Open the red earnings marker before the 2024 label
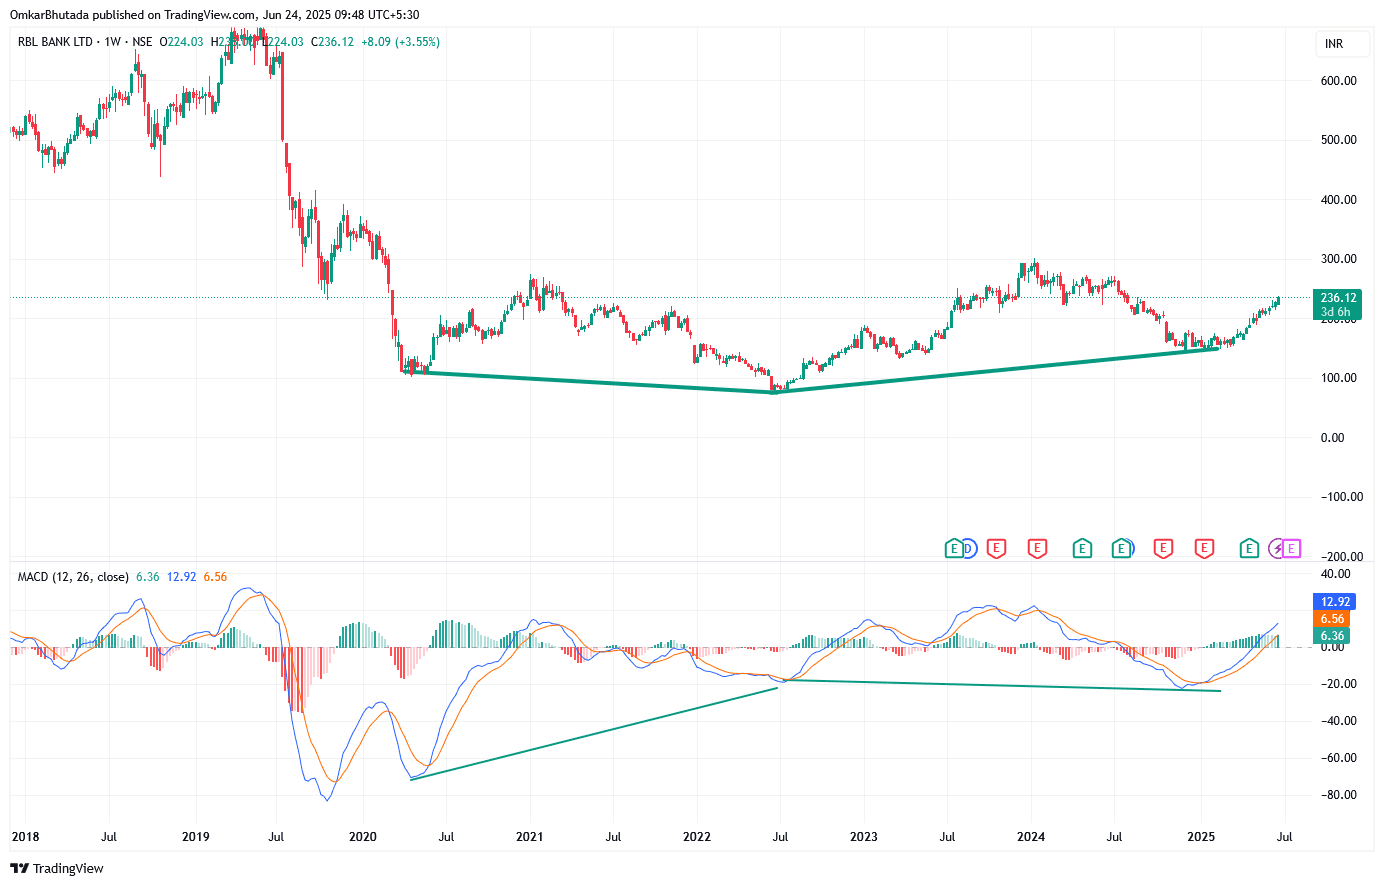The image size is (1384, 886). (x=996, y=548)
